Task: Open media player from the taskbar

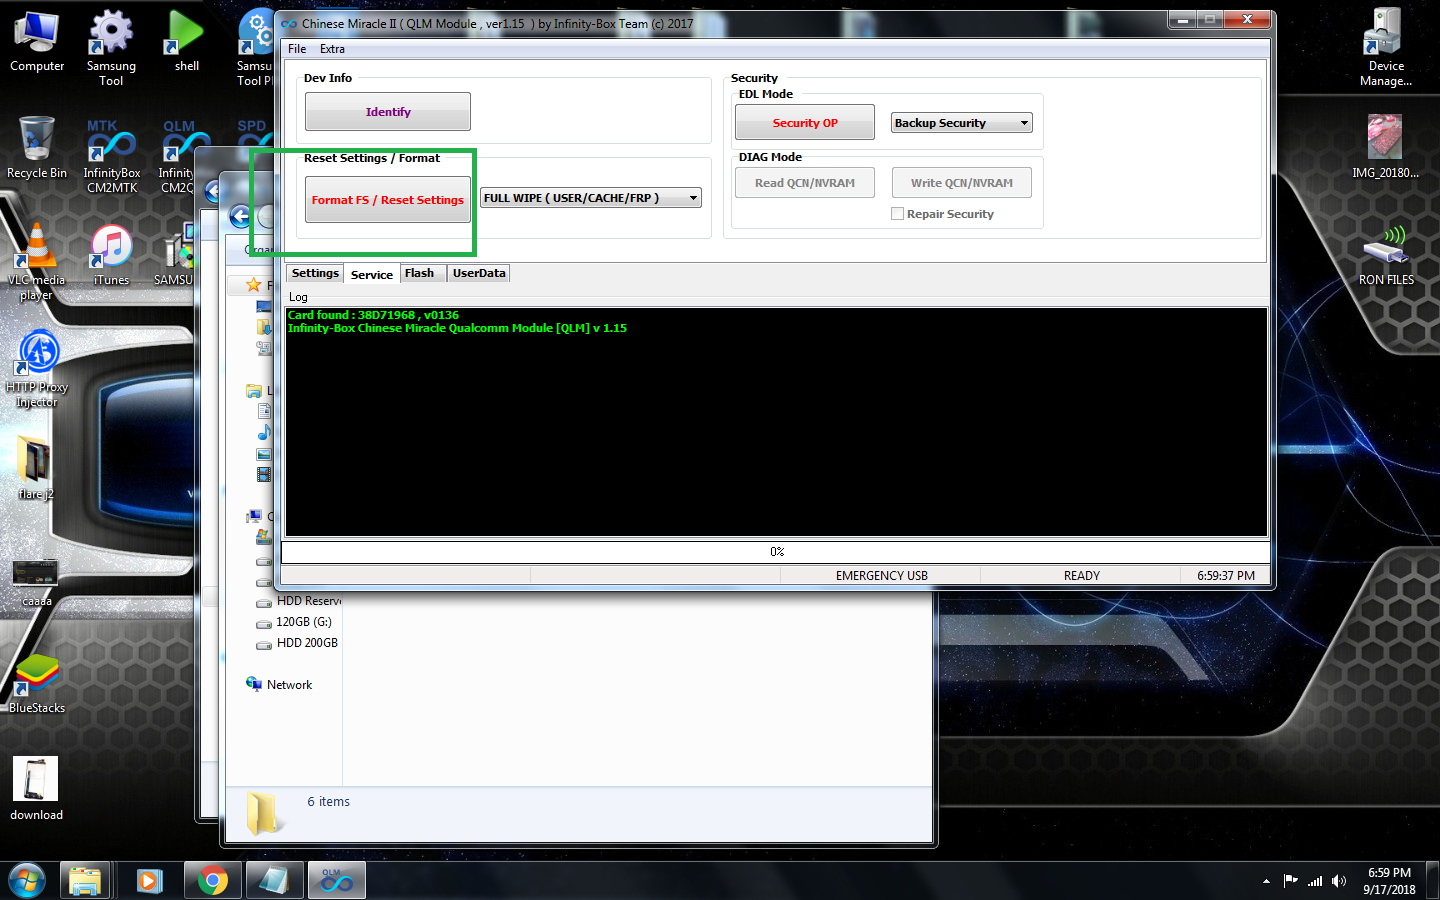Action: pyautogui.click(x=149, y=881)
